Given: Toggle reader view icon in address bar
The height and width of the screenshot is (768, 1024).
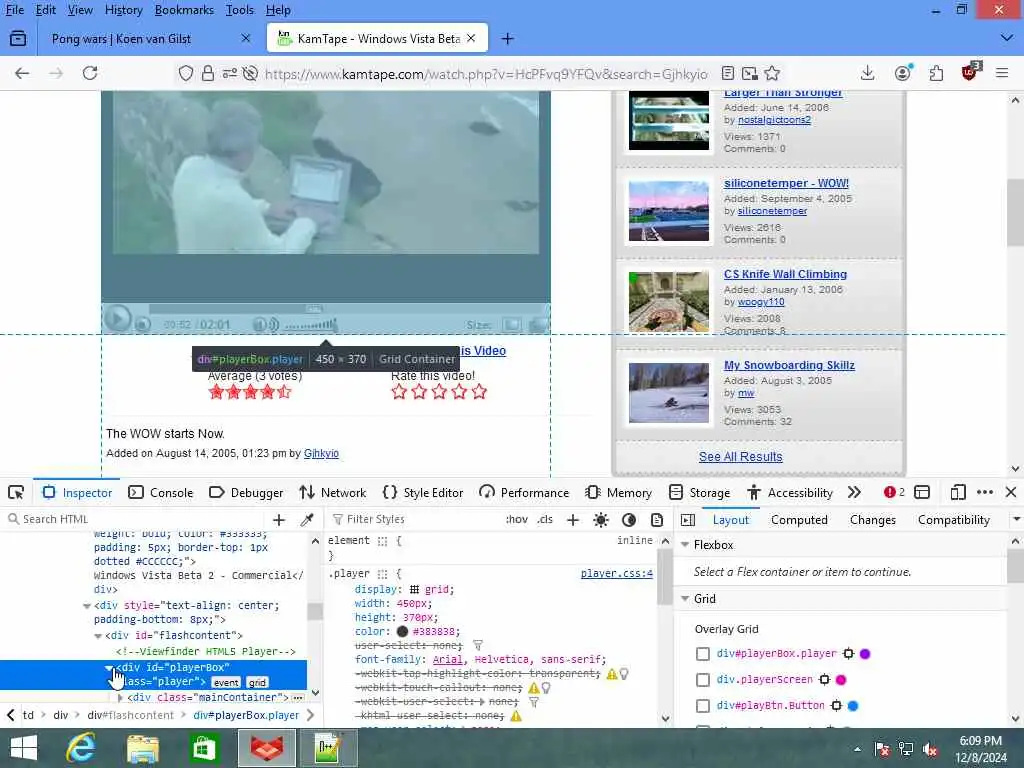Looking at the screenshot, I should pyautogui.click(x=728, y=73).
